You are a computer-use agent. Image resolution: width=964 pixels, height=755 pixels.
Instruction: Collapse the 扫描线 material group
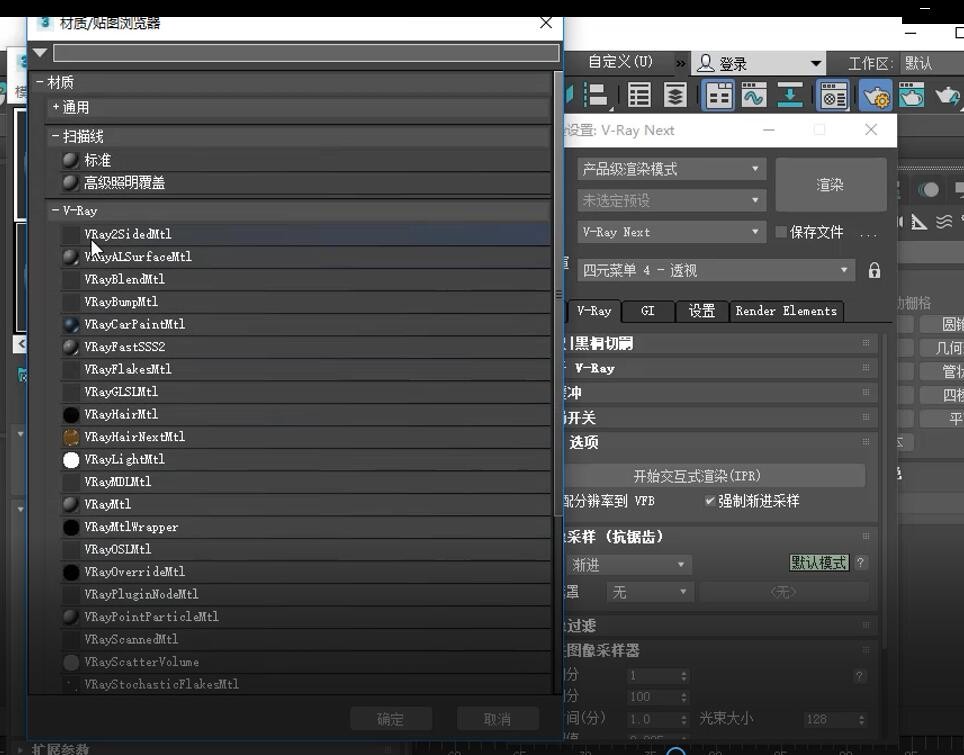tap(55, 136)
